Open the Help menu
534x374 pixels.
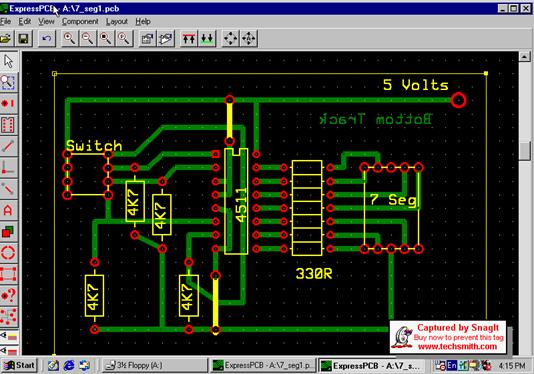[x=143, y=21]
